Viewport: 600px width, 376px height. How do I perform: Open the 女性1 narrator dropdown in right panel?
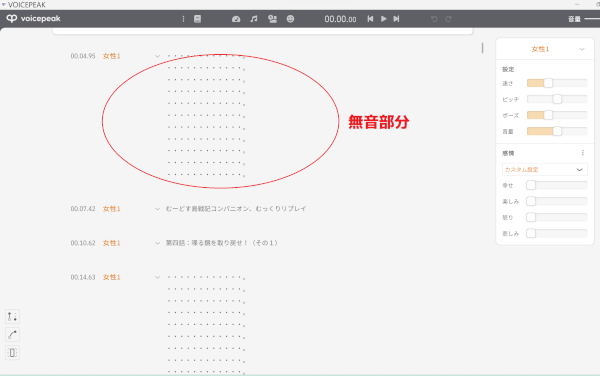(545, 49)
